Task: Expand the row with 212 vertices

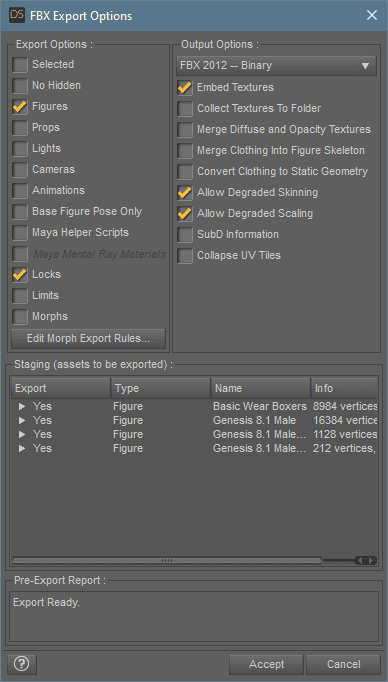Action: (22, 448)
